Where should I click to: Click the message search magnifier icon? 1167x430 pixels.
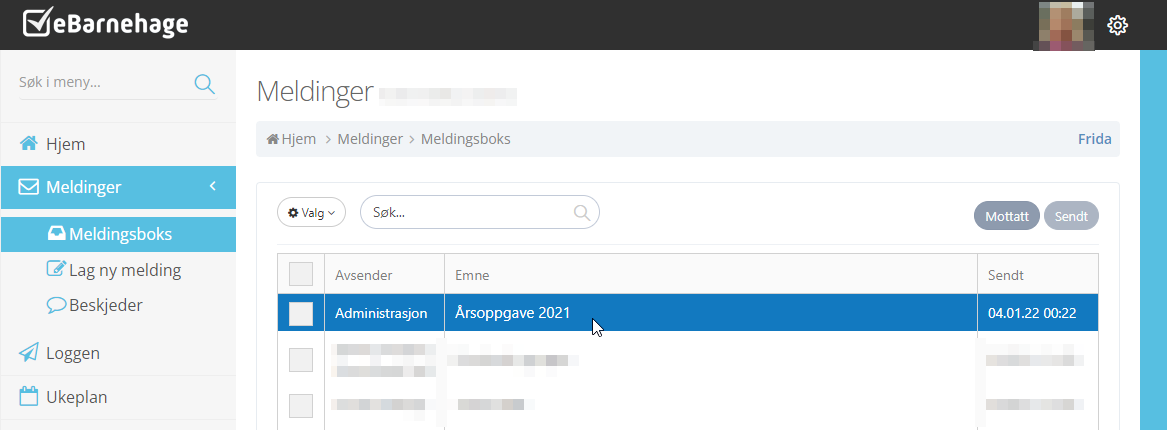tap(582, 213)
